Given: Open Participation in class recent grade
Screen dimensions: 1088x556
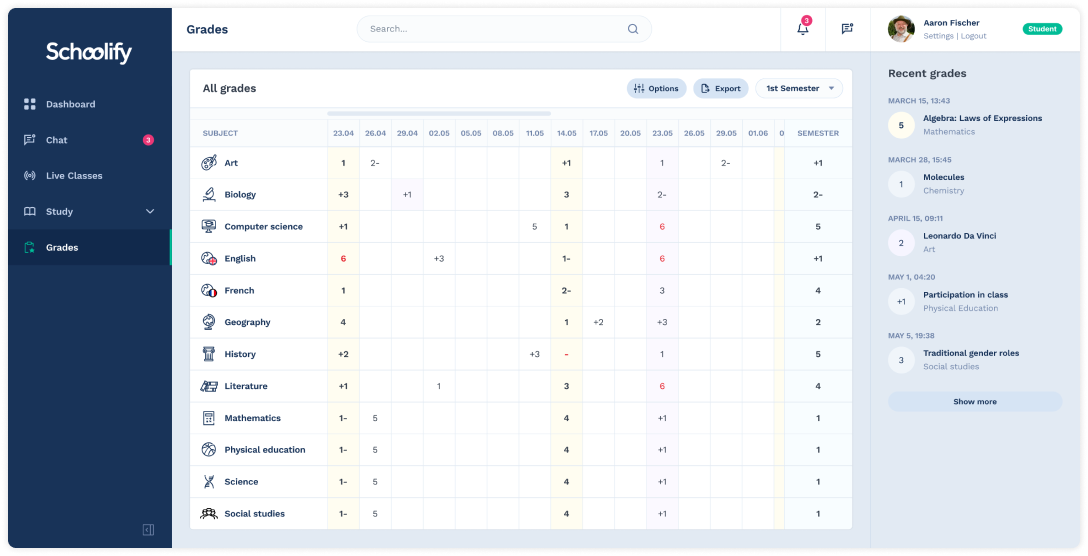Looking at the screenshot, I should click(x=975, y=301).
